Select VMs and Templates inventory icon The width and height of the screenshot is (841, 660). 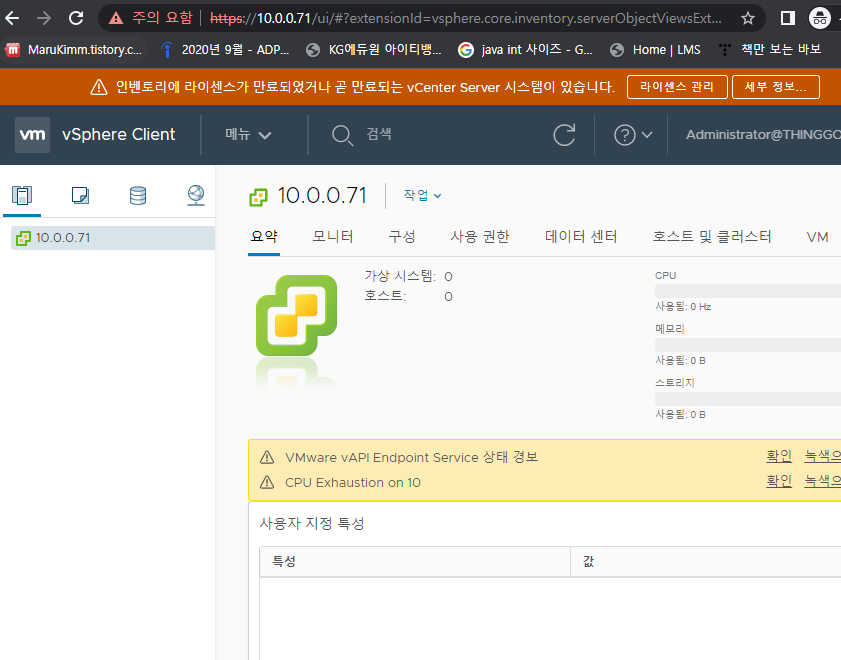[x=80, y=196]
